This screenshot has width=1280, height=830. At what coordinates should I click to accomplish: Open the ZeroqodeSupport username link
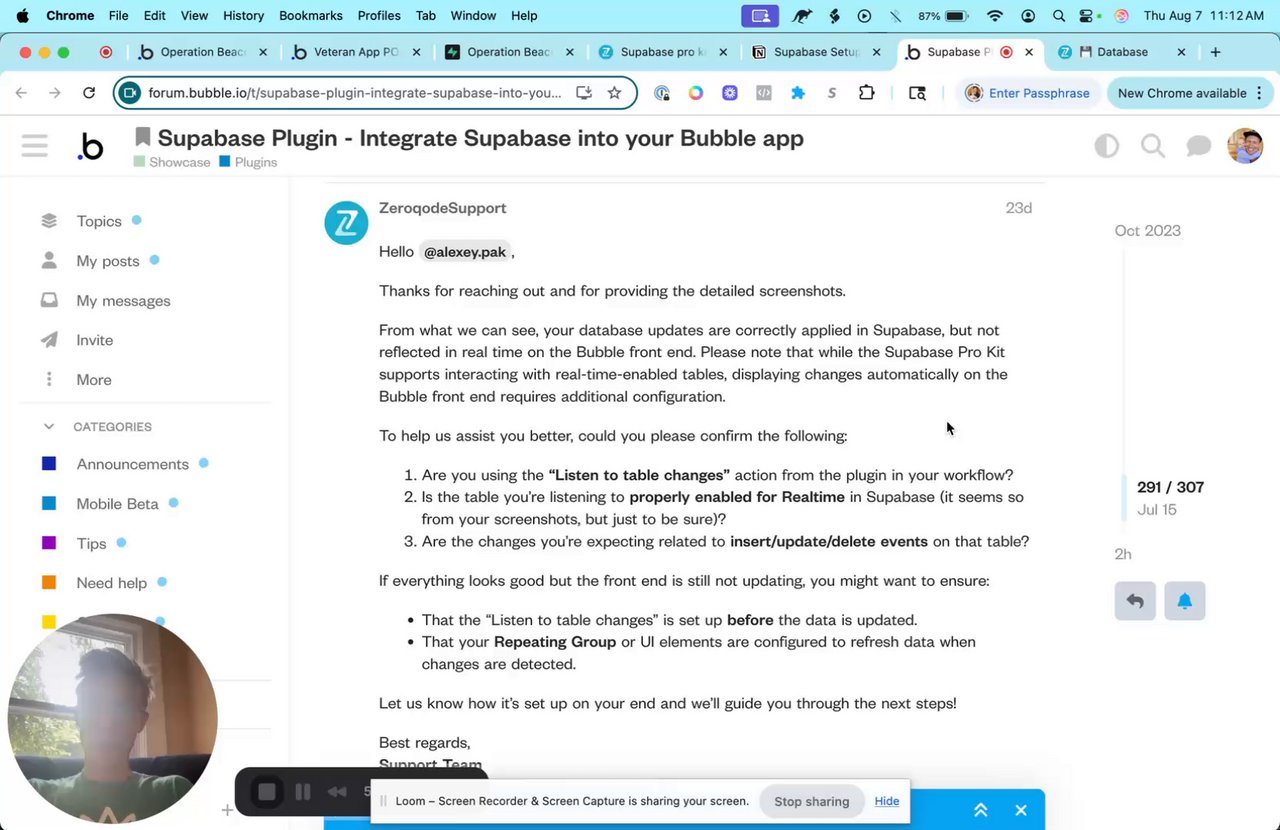(x=442, y=208)
